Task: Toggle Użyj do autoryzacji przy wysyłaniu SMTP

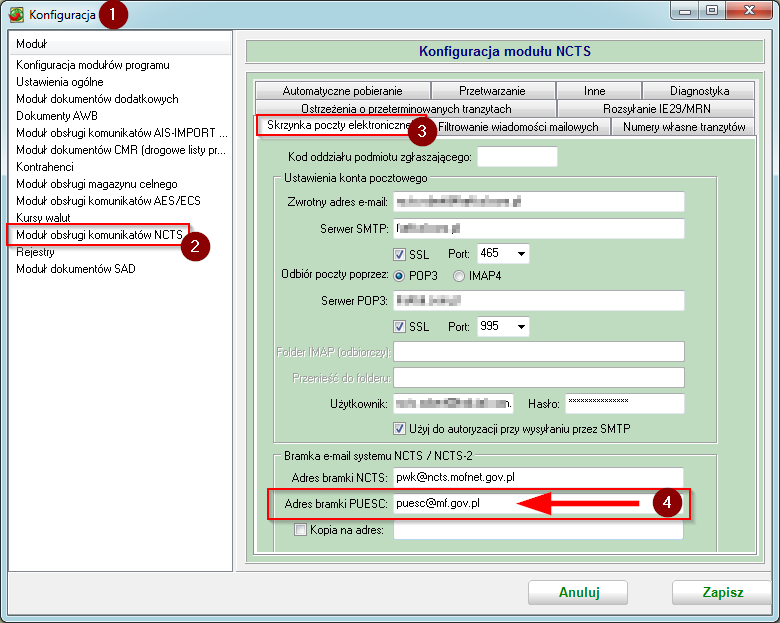Action: coord(399,428)
